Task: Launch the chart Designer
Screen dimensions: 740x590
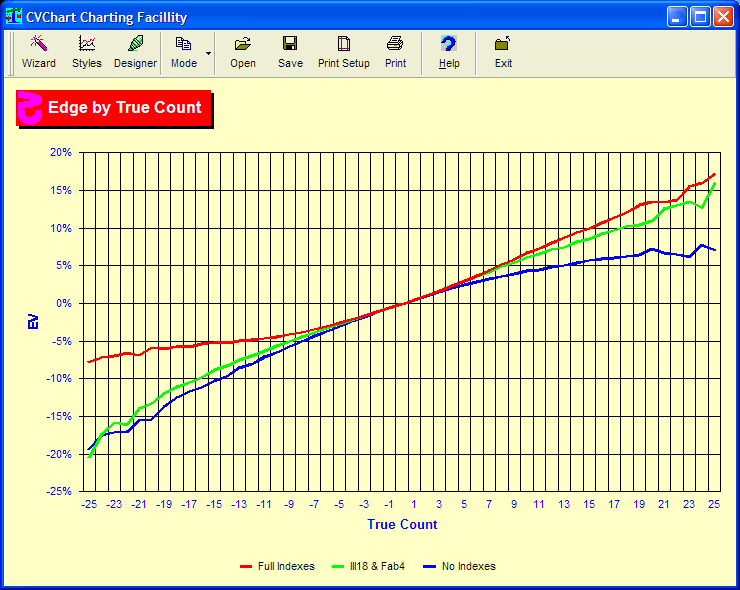Action: (x=135, y=52)
